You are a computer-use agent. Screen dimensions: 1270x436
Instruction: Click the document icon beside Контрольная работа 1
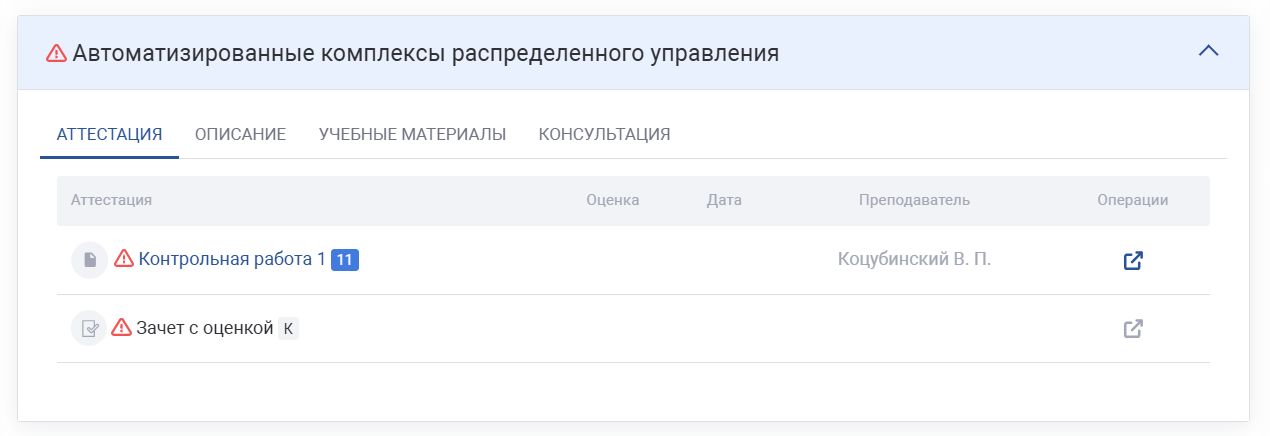(x=89, y=260)
